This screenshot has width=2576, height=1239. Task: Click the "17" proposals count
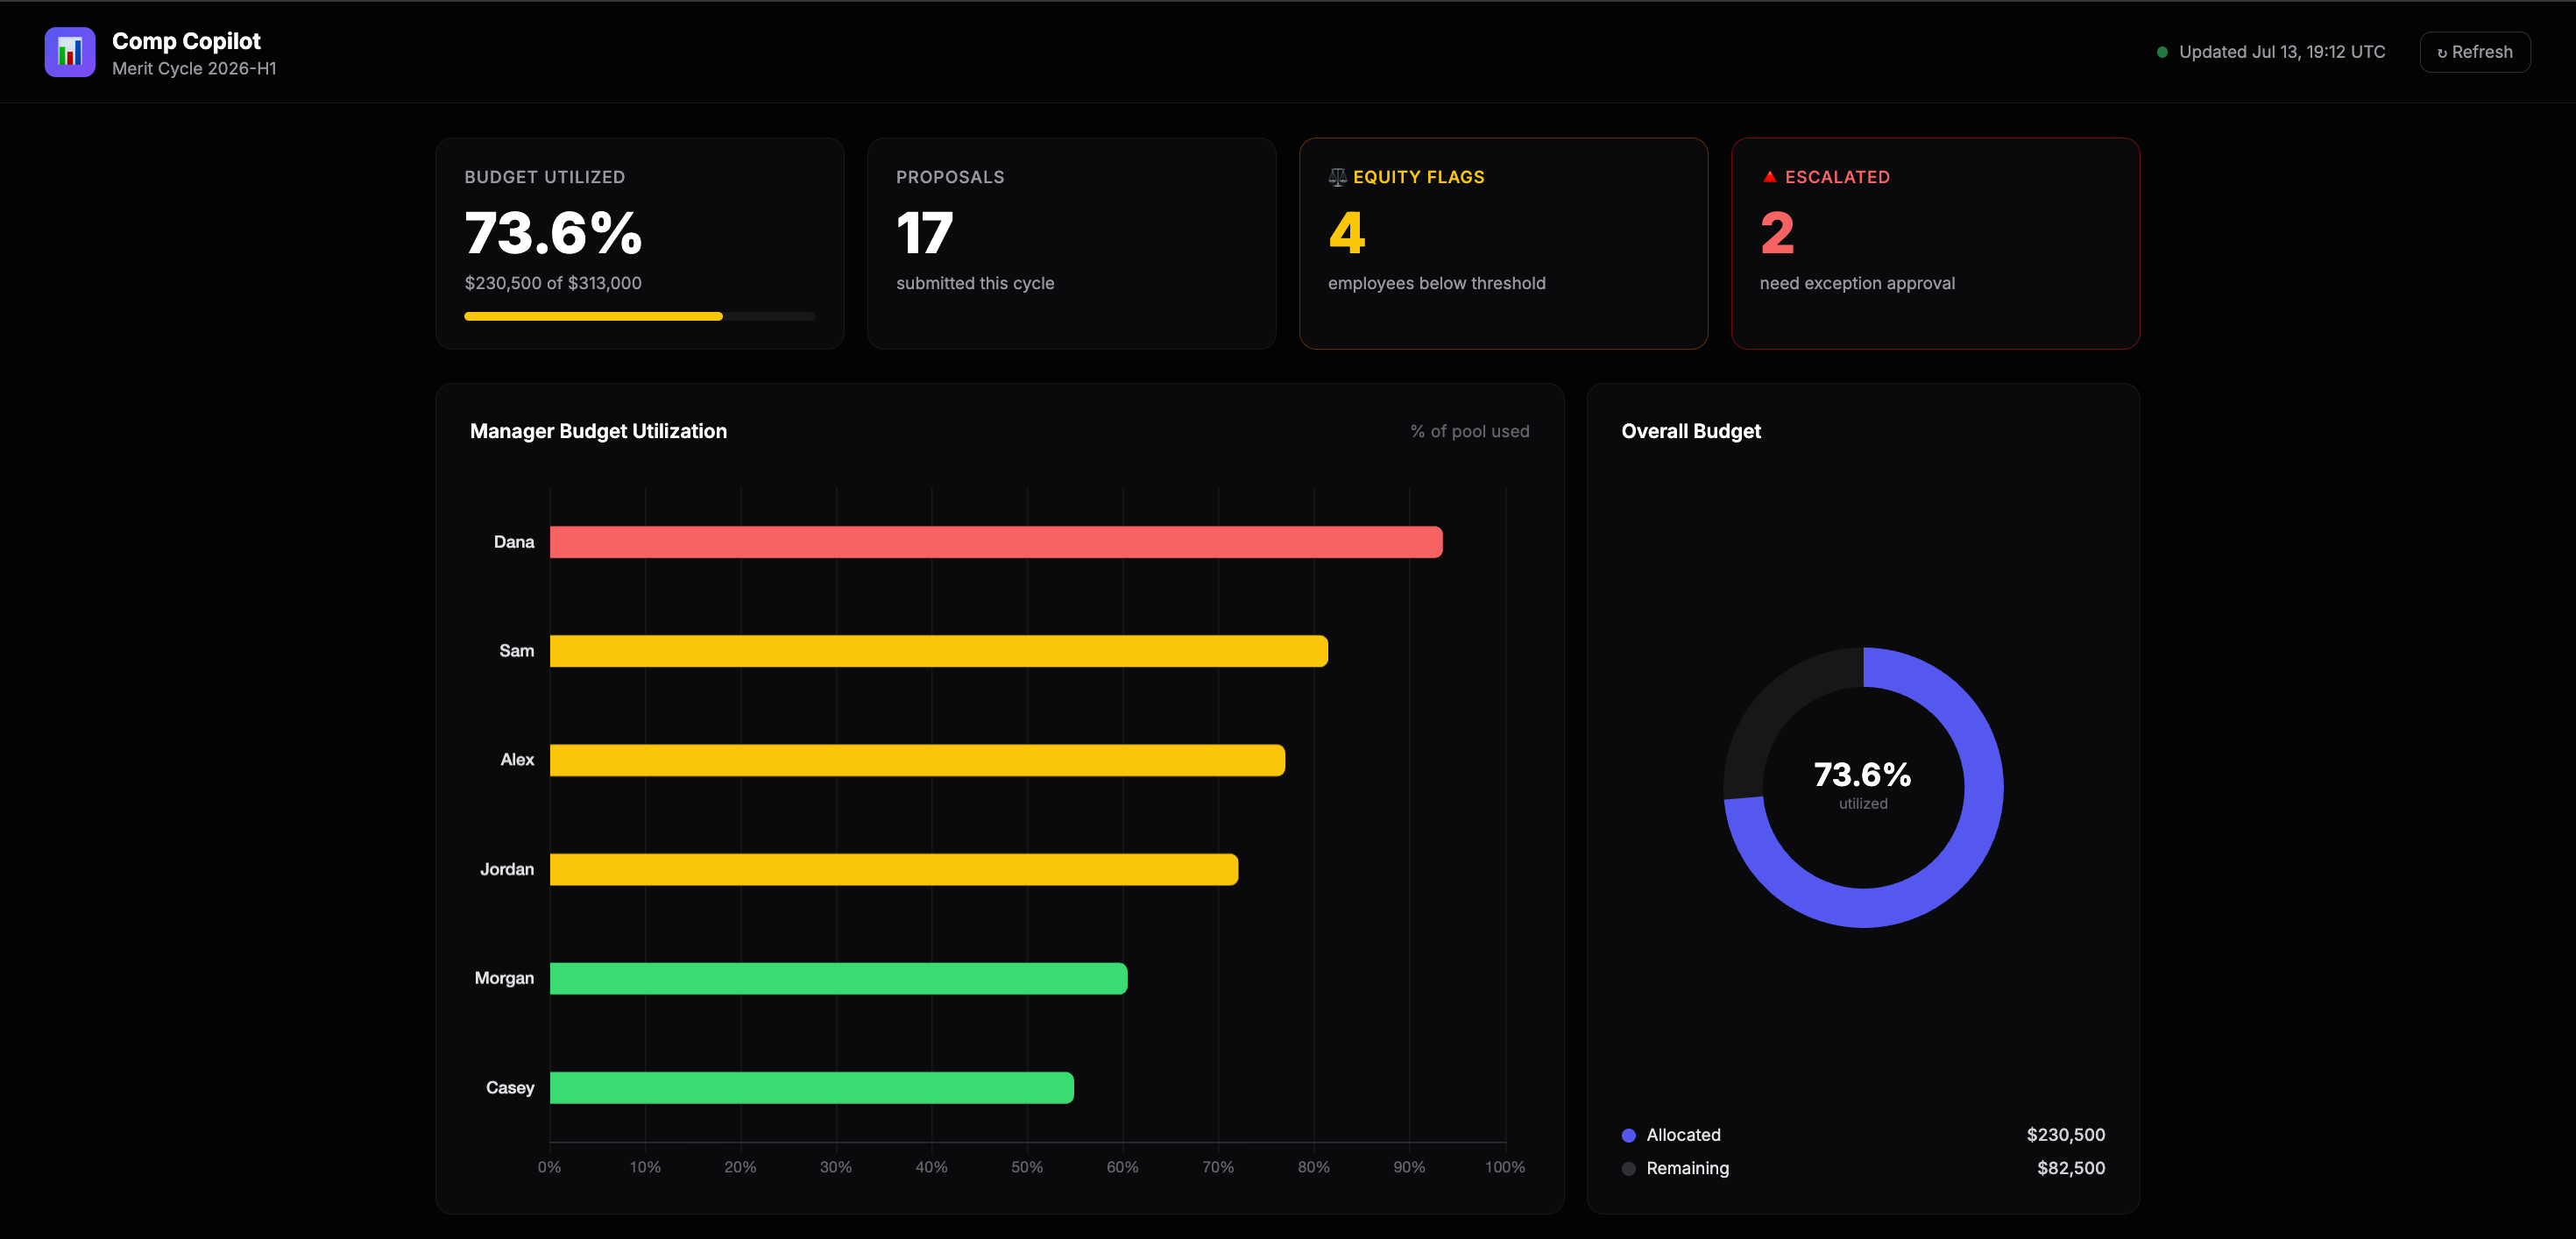tap(925, 232)
